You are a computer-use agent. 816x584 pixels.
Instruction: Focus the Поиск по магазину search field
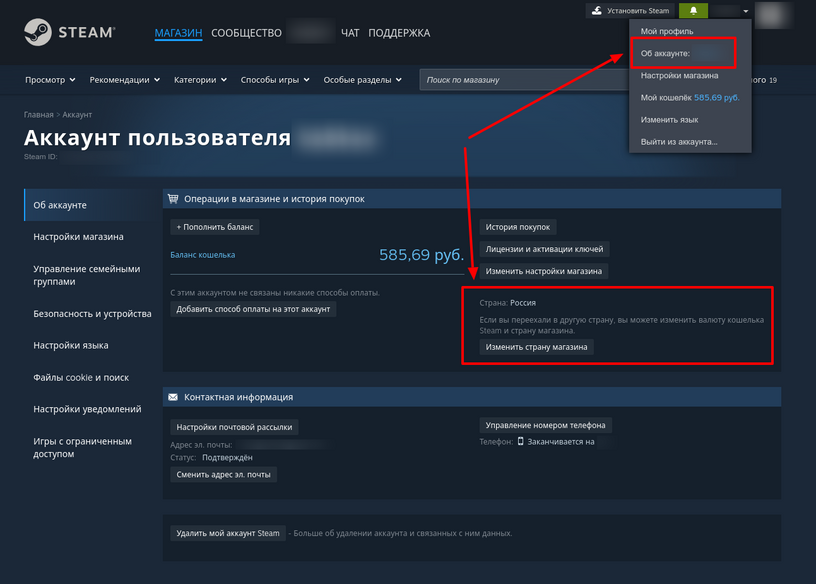524,80
